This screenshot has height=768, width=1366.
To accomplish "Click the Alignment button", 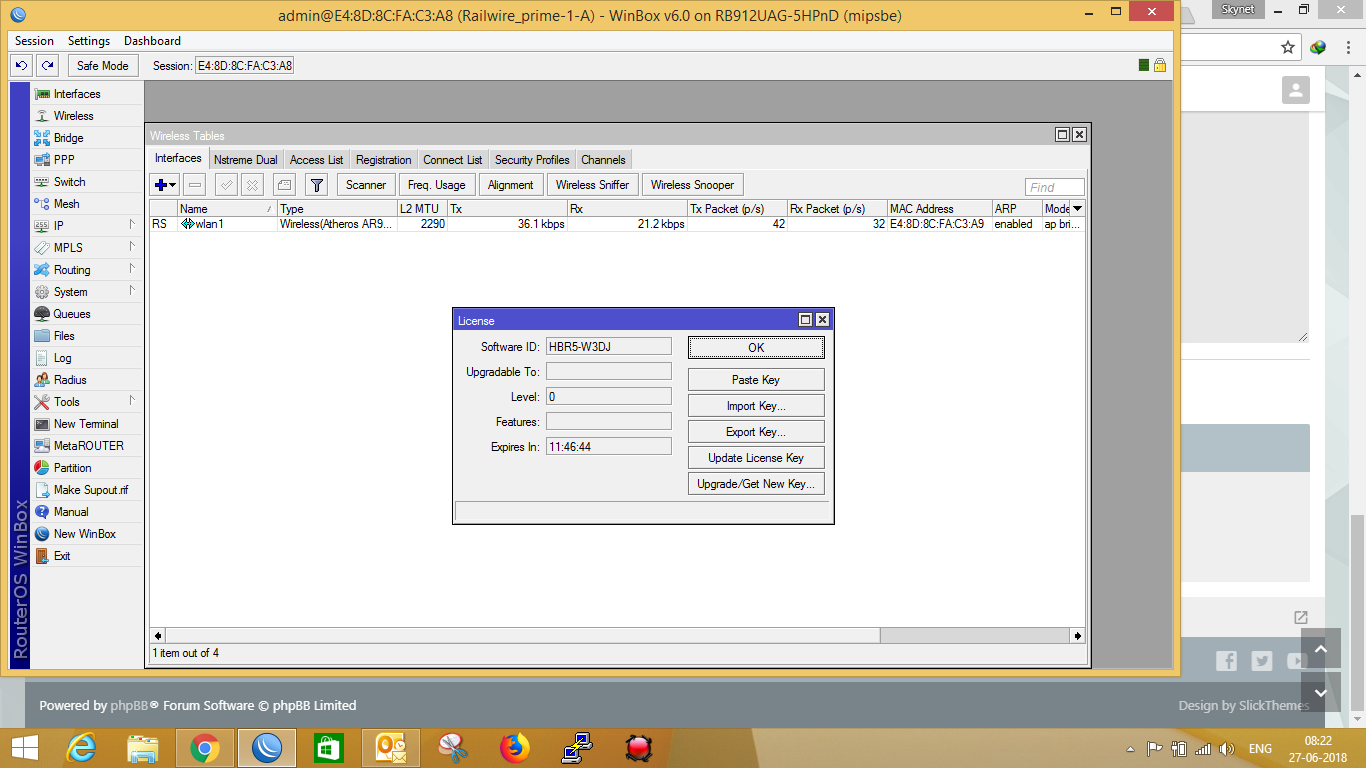I will pos(511,185).
